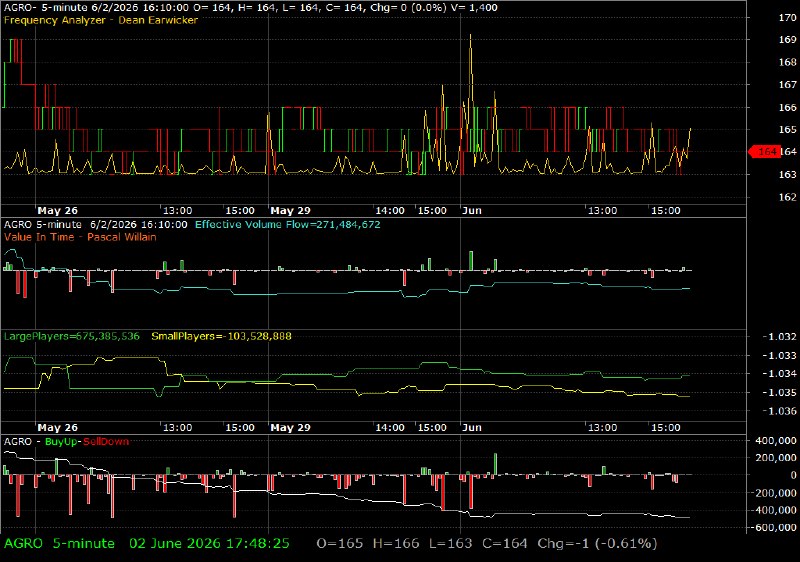Click the -600,000 volume scale label
The height and width of the screenshot is (562, 800).
point(772,527)
